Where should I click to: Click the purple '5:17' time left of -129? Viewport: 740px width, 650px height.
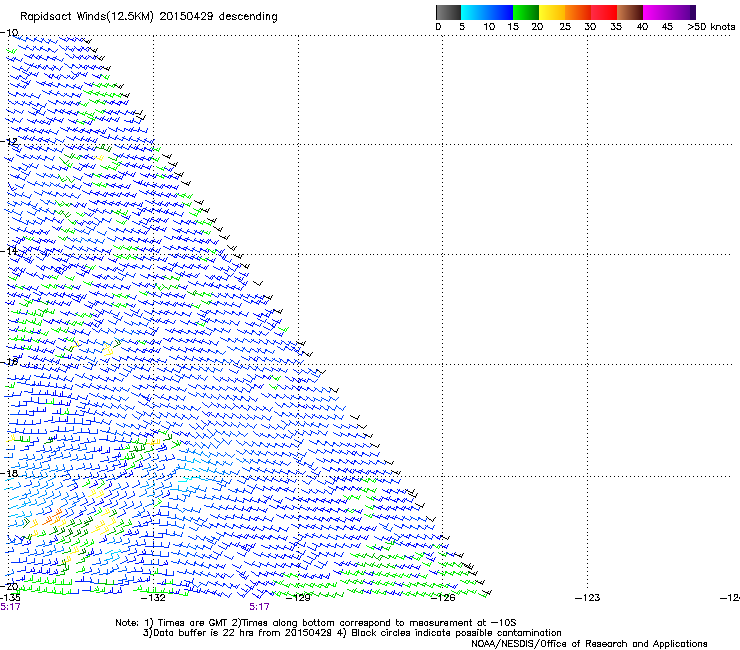[259, 607]
